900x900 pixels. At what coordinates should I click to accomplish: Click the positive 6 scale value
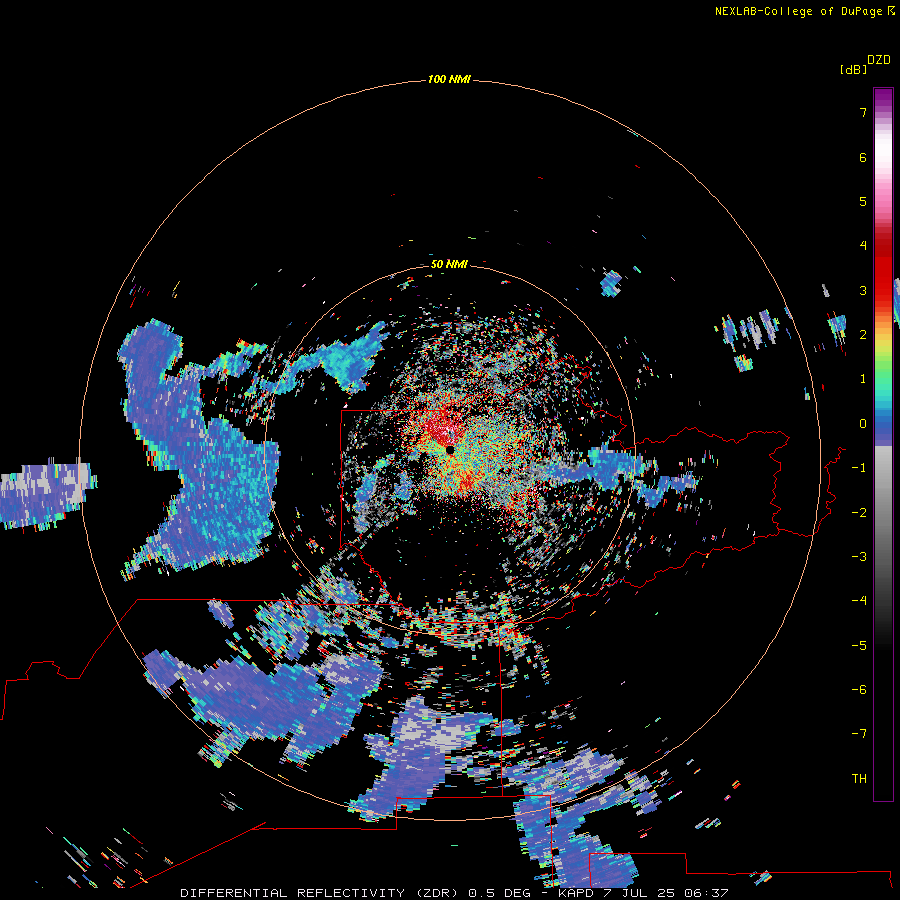863,157
